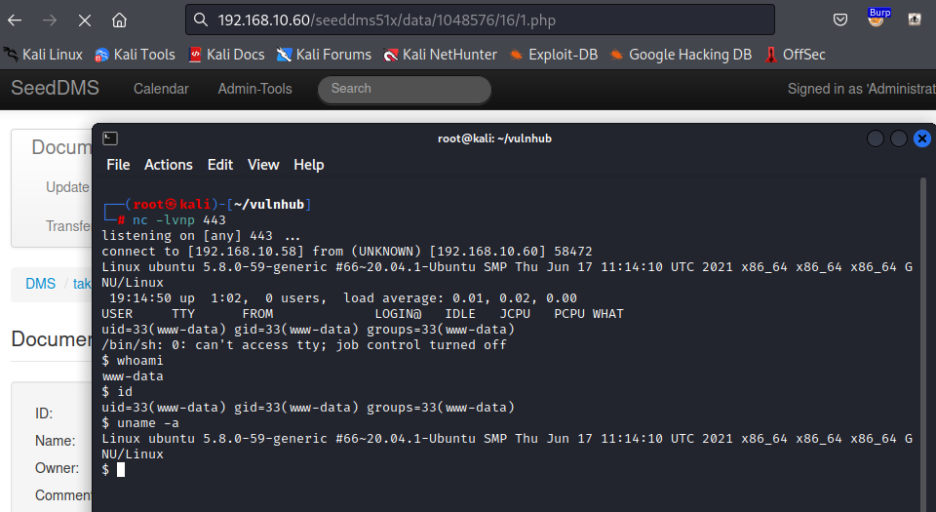Click the 'nc -lvnp 443' command text

pyautogui.click(x=179, y=220)
